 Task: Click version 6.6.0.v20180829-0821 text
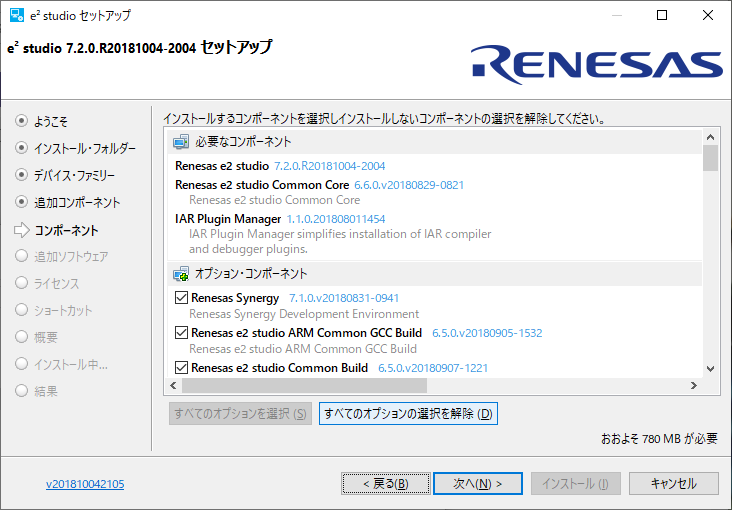pos(409,185)
